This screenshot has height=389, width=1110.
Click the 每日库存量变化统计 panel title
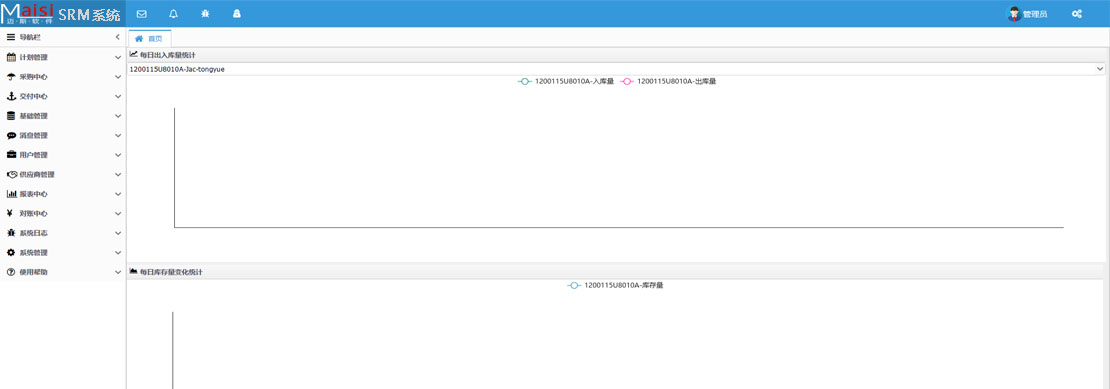tap(171, 272)
